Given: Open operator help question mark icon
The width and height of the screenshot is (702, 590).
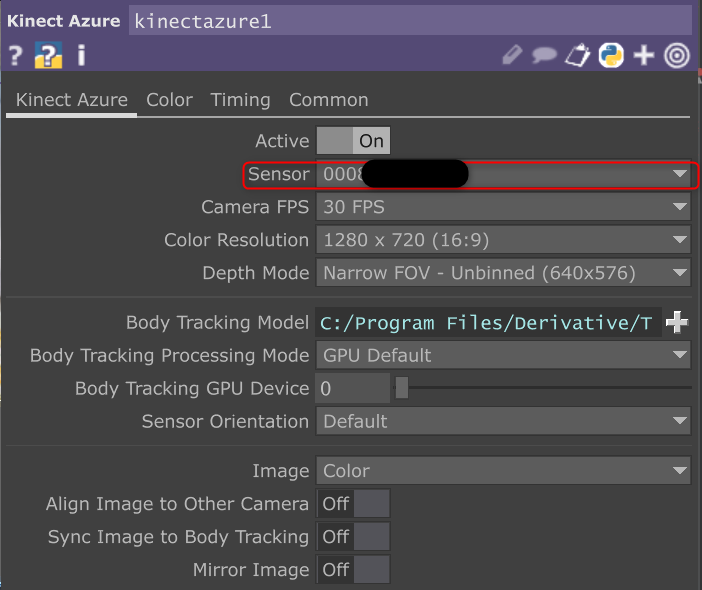Looking at the screenshot, I should point(15,55).
